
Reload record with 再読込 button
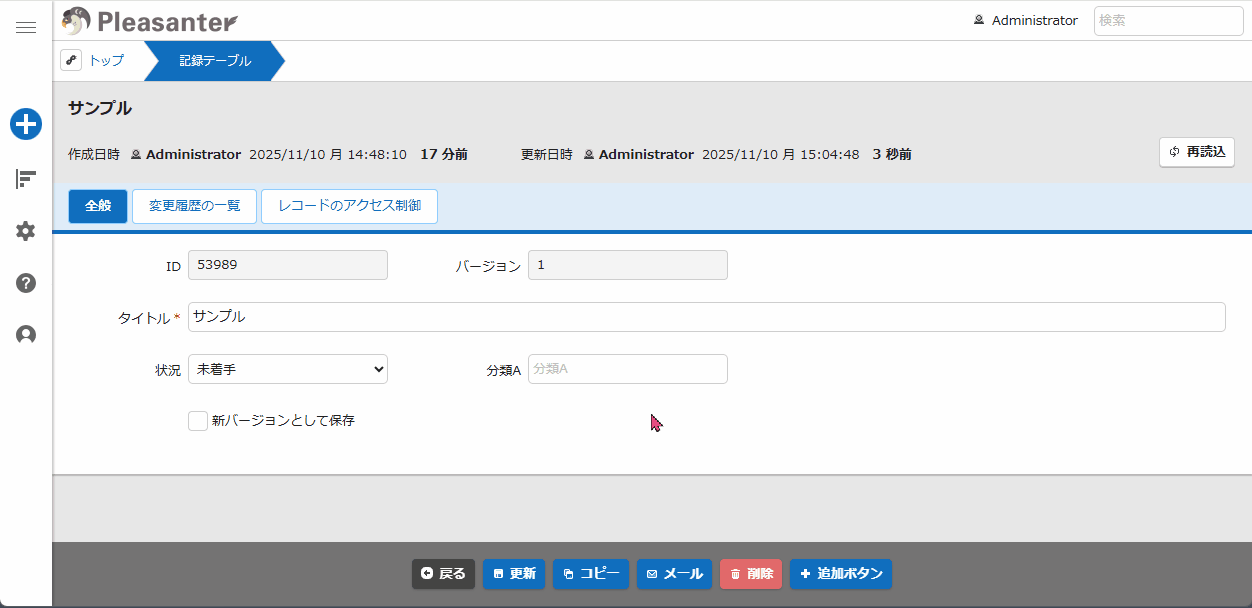point(1197,152)
